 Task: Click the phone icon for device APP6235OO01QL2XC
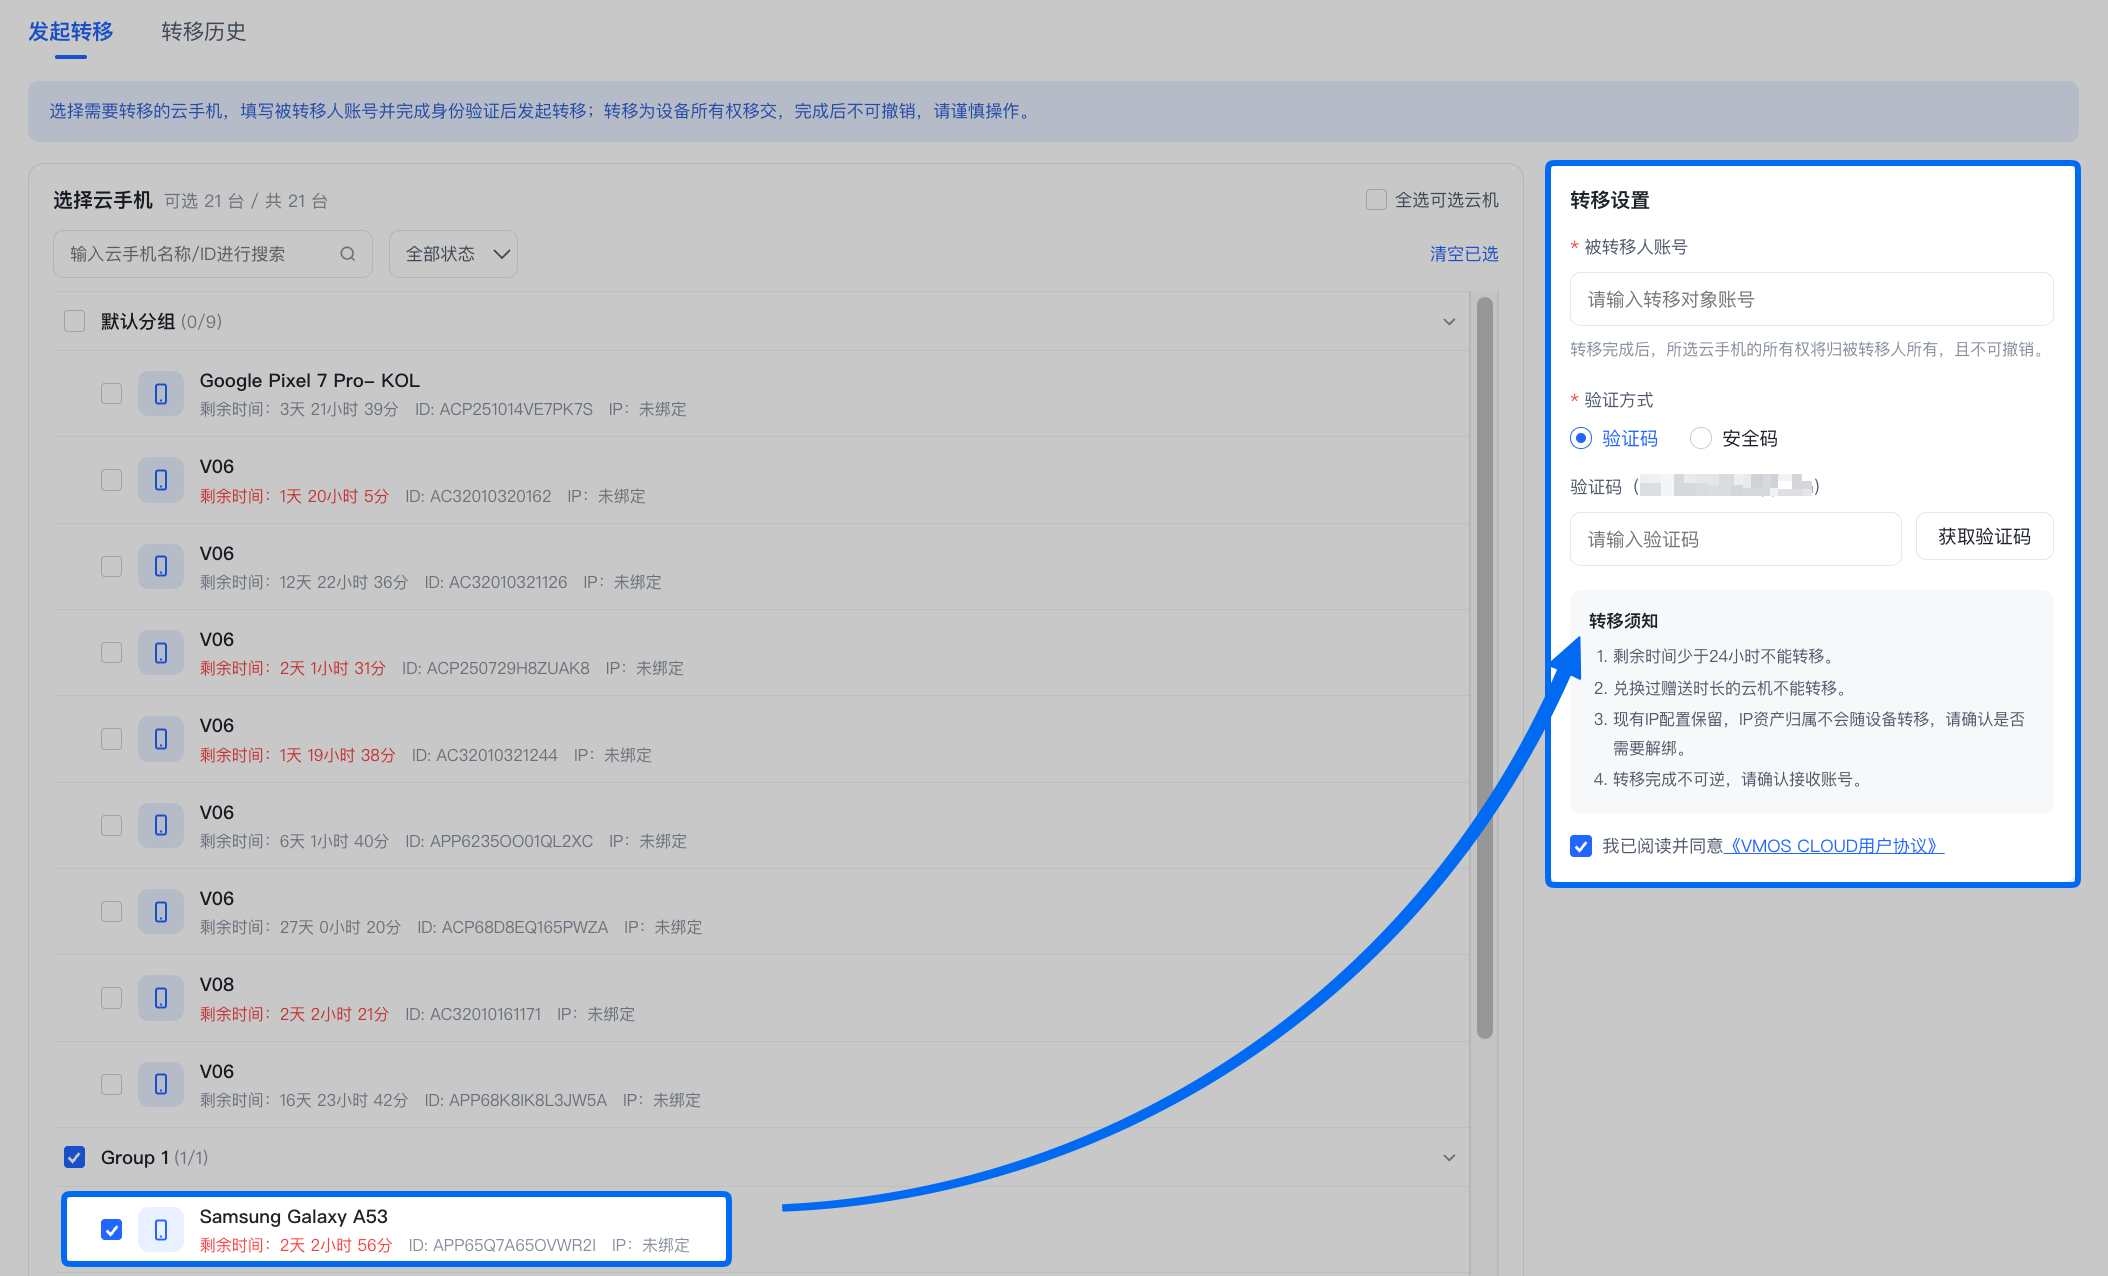161,826
